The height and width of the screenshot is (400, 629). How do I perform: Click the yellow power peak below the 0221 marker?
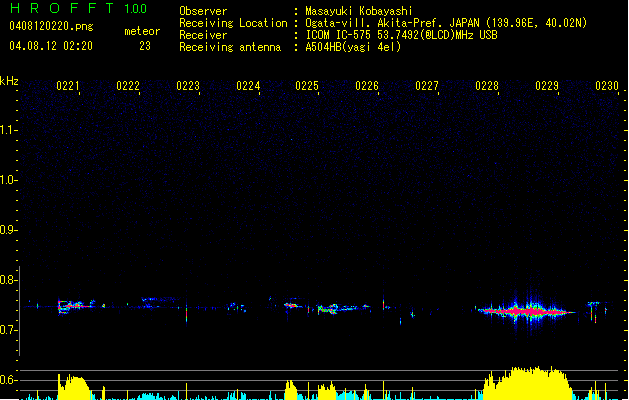tap(74, 387)
